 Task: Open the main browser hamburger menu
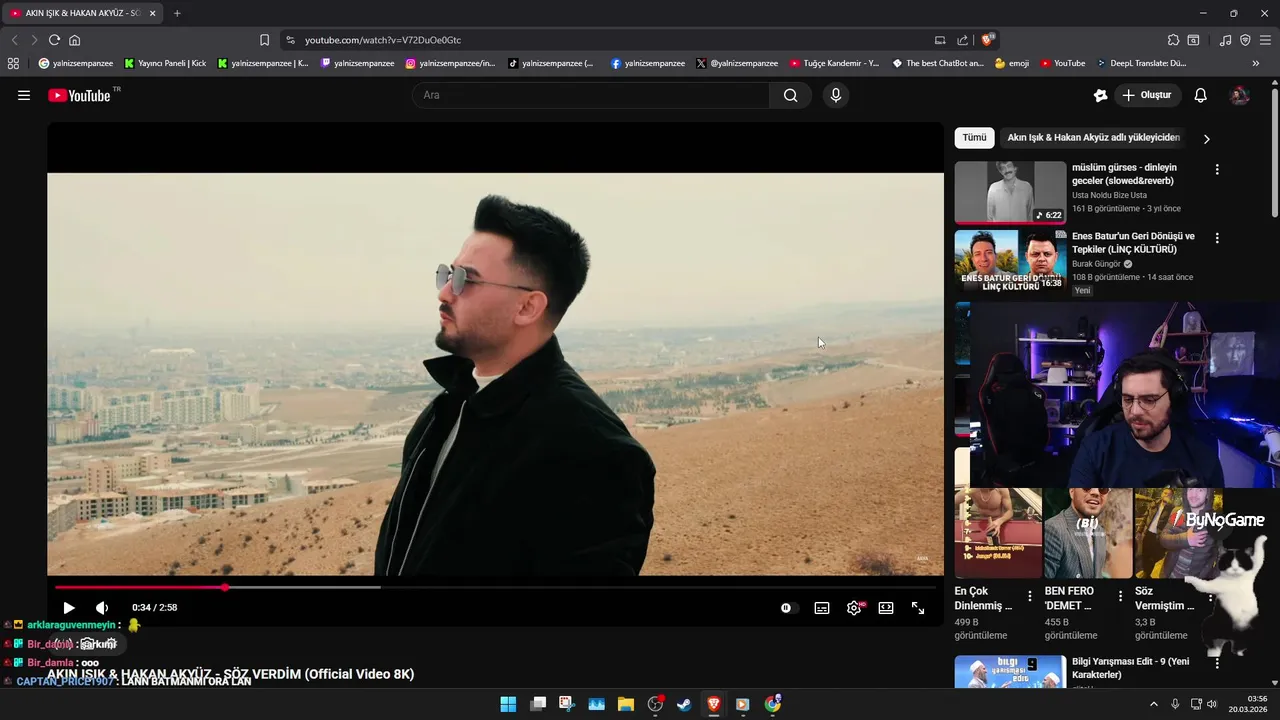1266,40
